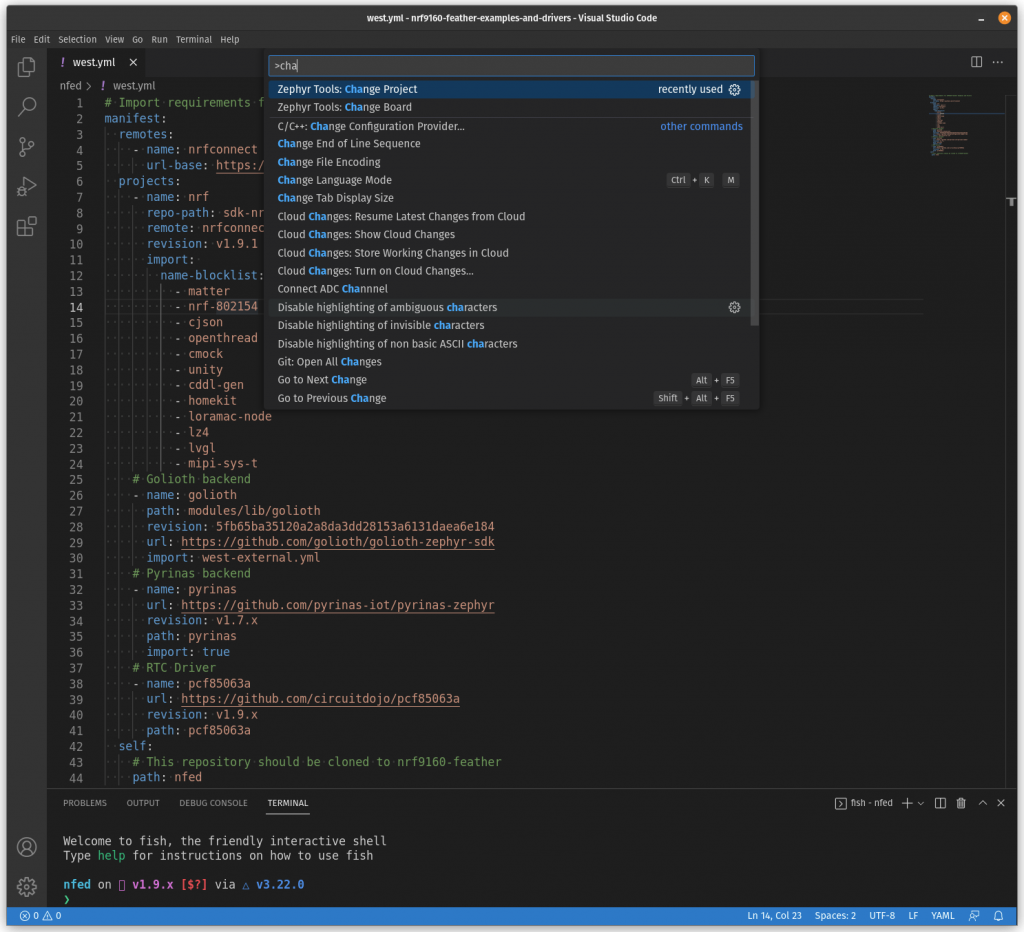The width and height of the screenshot is (1024, 932).
Task: Kill terminal with the trash icon
Action: pyautogui.click(x=961, y=803)
